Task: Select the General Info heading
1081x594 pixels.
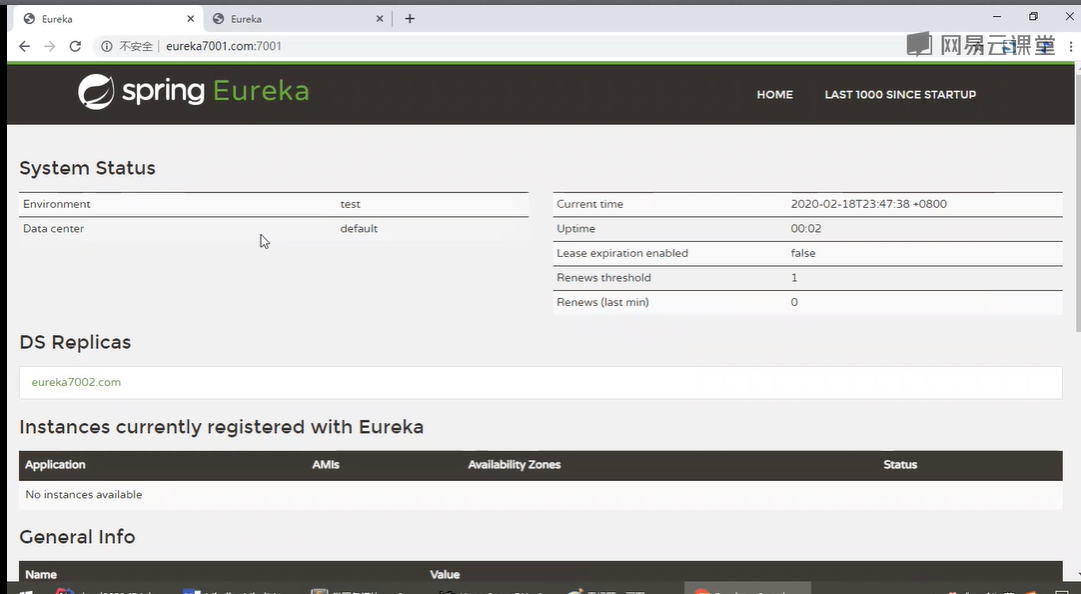Action: [77, 537]
